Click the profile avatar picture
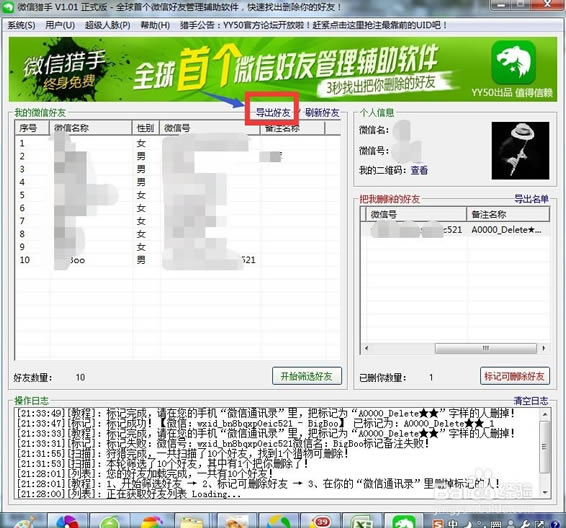566x528 pixels. click(x=520, y=150)
